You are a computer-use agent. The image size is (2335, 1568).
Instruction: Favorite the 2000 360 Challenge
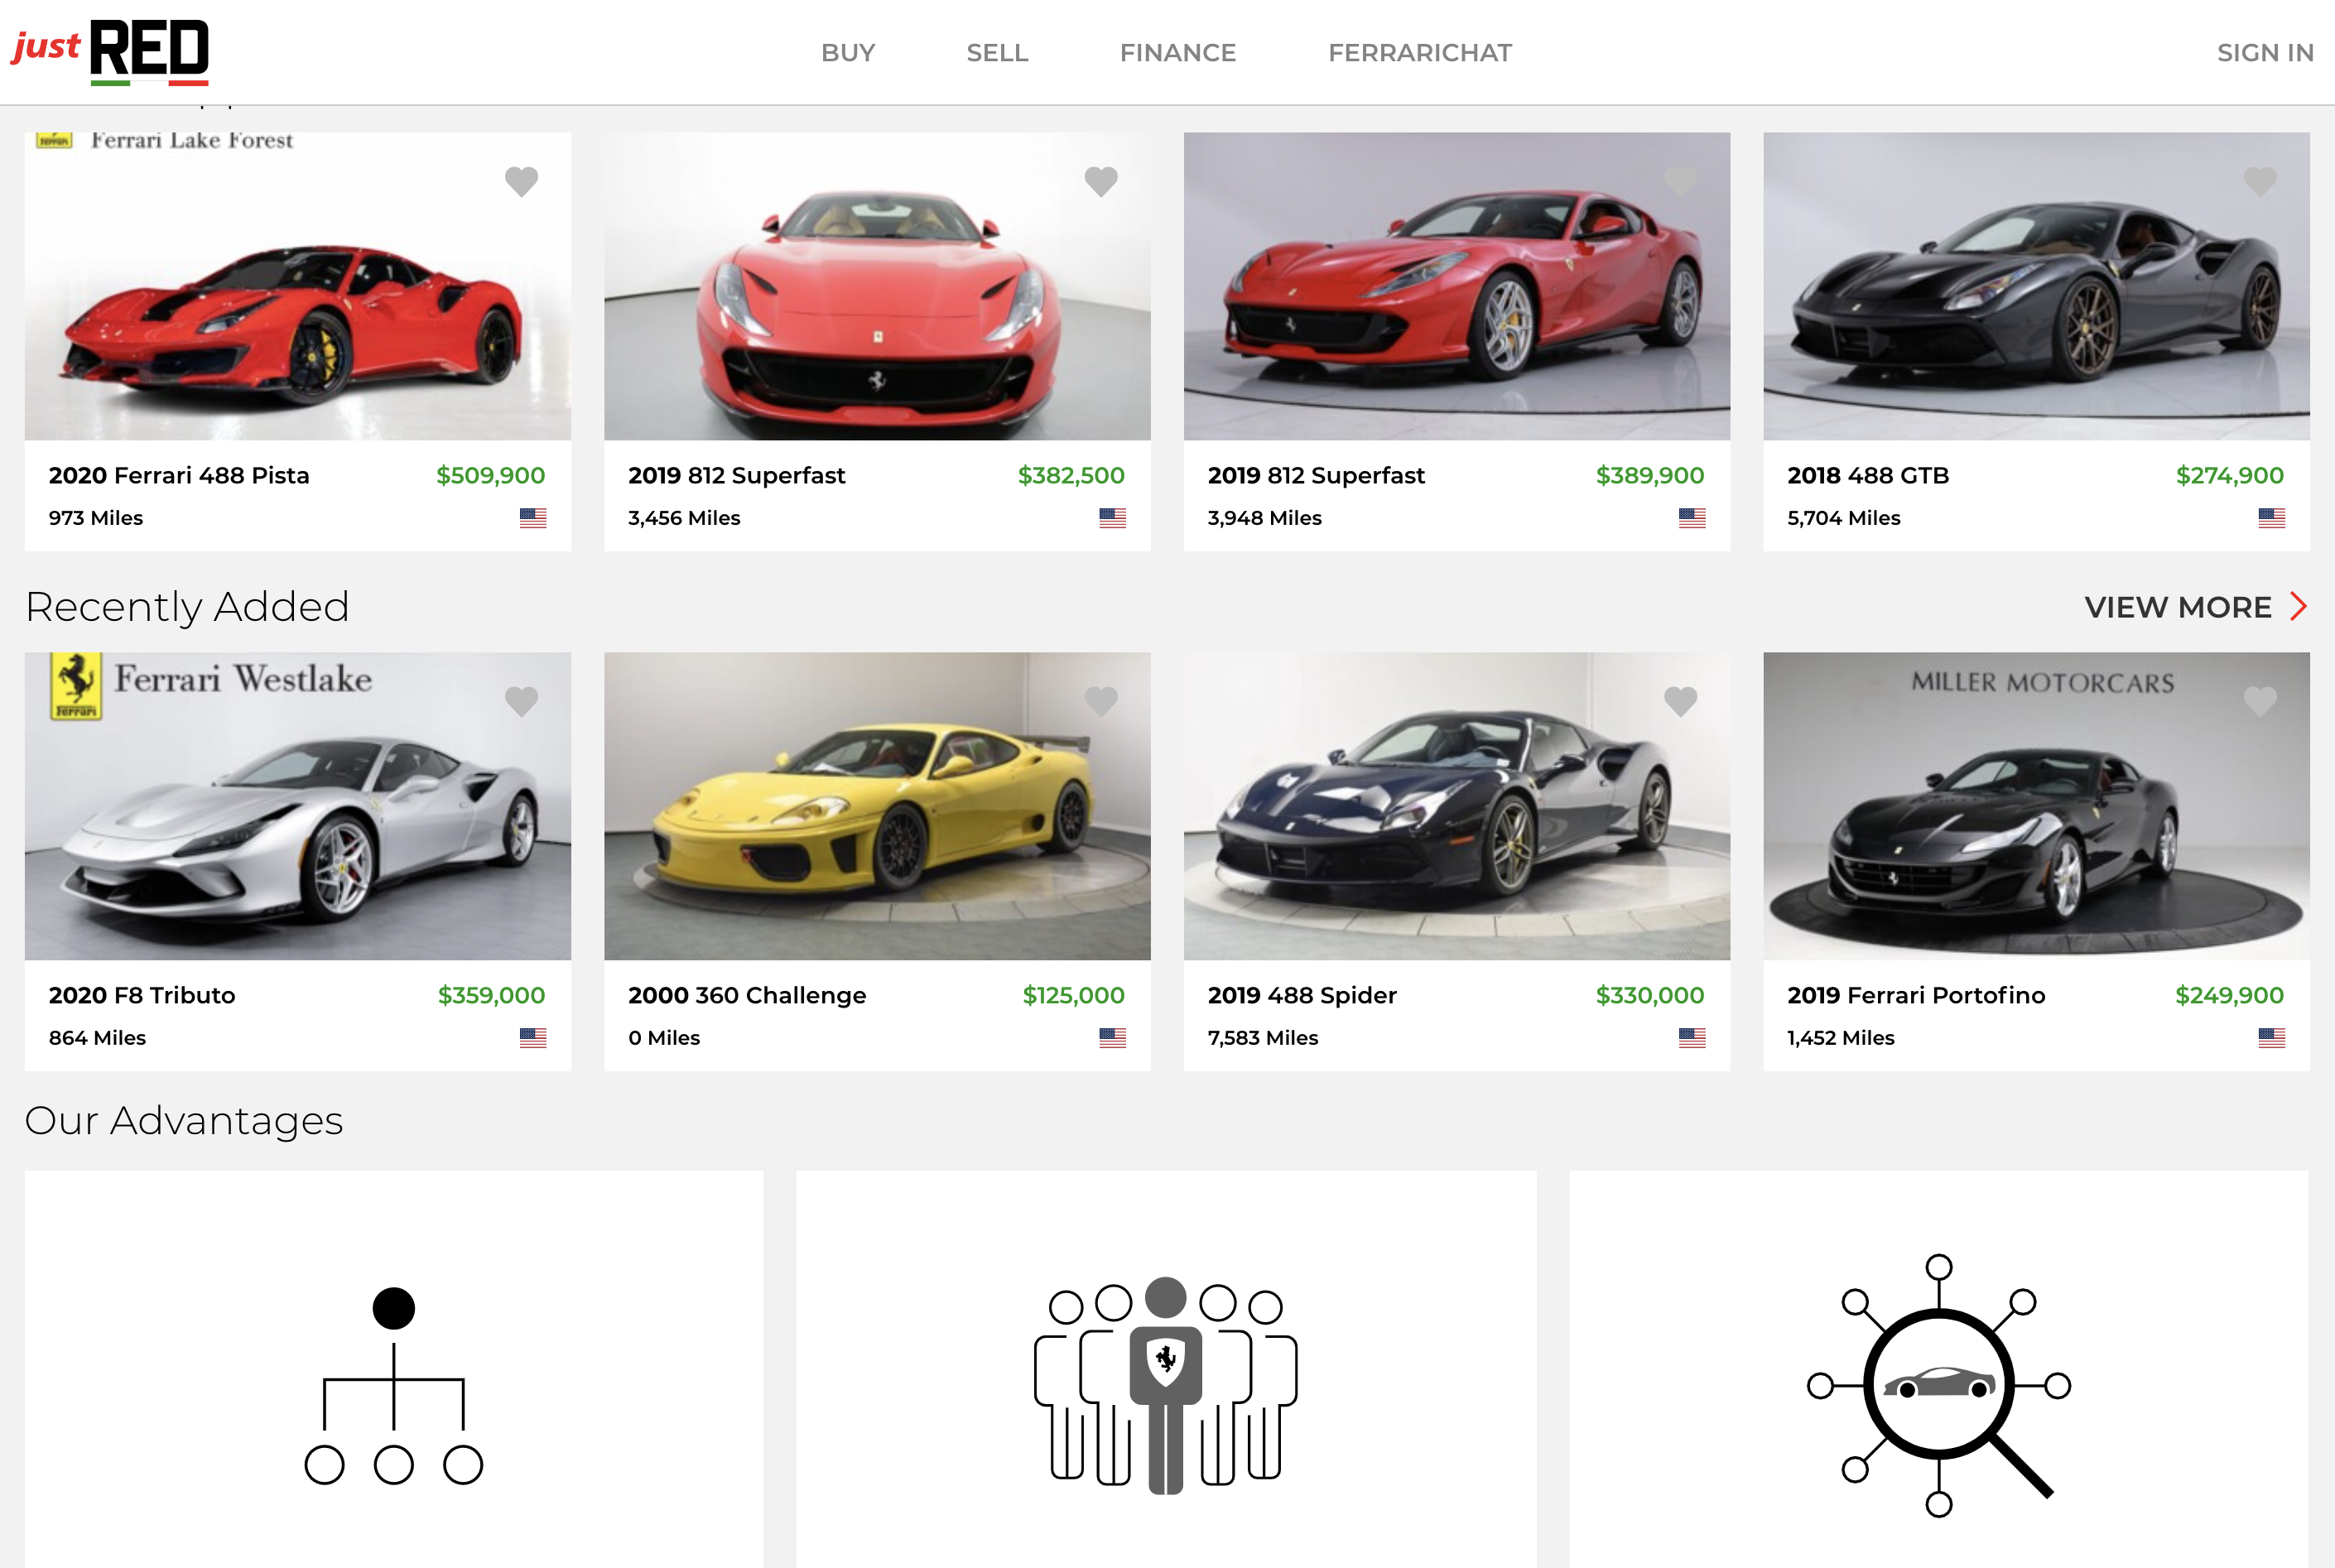tap(1101, 702)
